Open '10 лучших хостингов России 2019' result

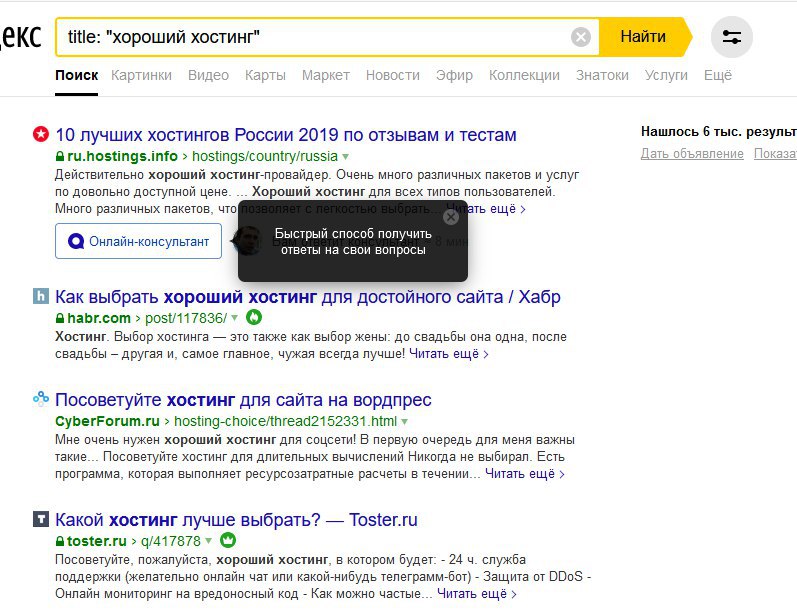point(286,135)
